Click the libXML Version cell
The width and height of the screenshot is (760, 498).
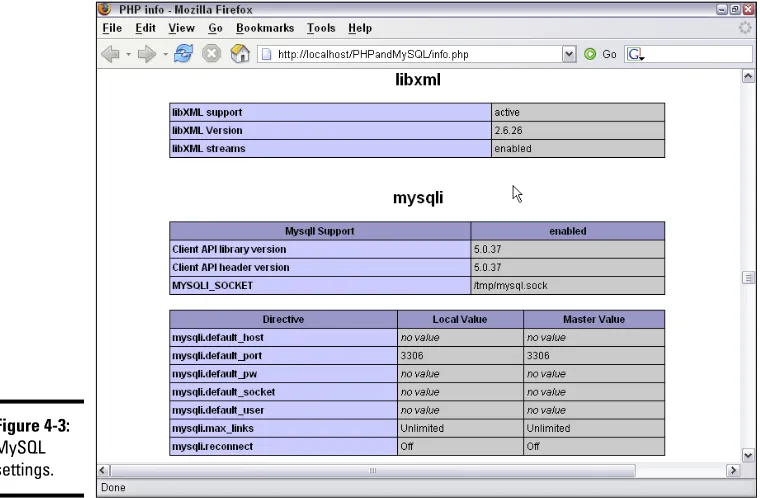(x=330, y=130)
